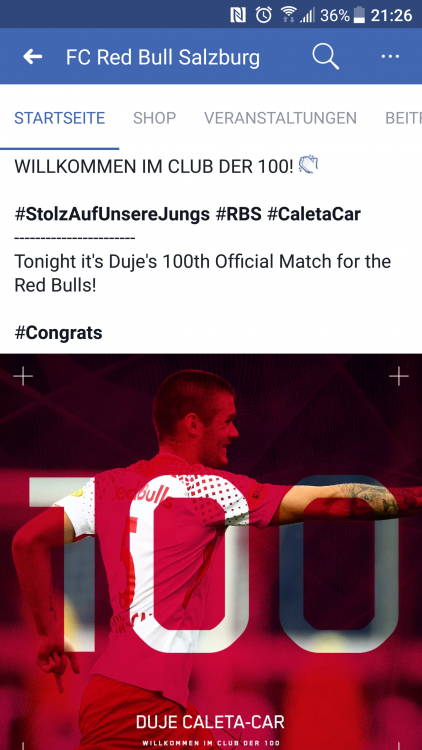Tap the FC Red Bull Salzburg page title
Screen dimensions: 422x750
pos(163,57)
